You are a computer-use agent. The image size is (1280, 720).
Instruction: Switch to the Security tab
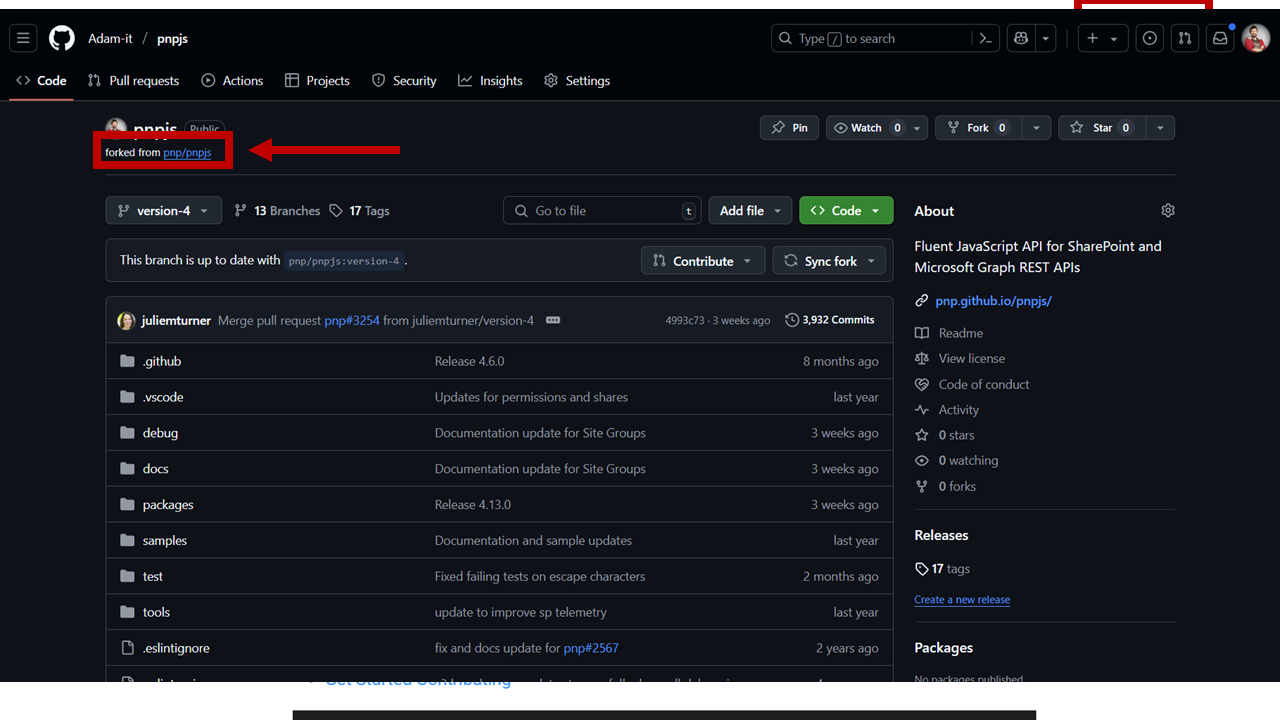point(404,81)
